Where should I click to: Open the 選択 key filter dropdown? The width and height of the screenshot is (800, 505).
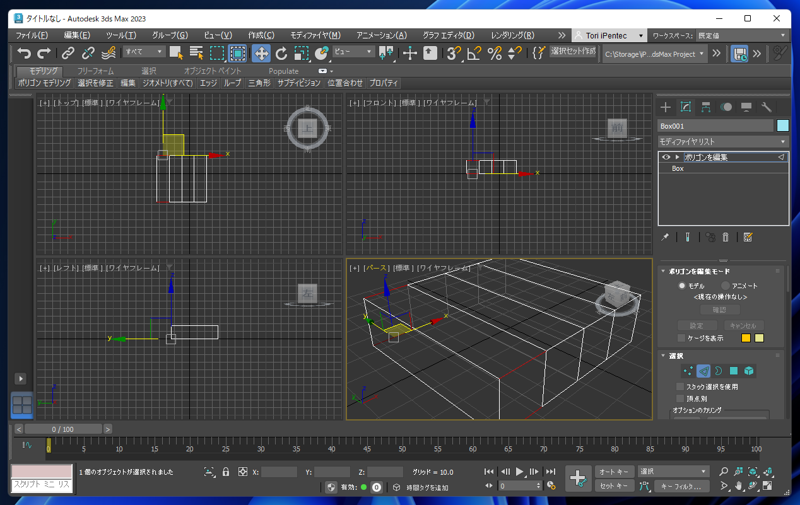[x=673, y=471]
